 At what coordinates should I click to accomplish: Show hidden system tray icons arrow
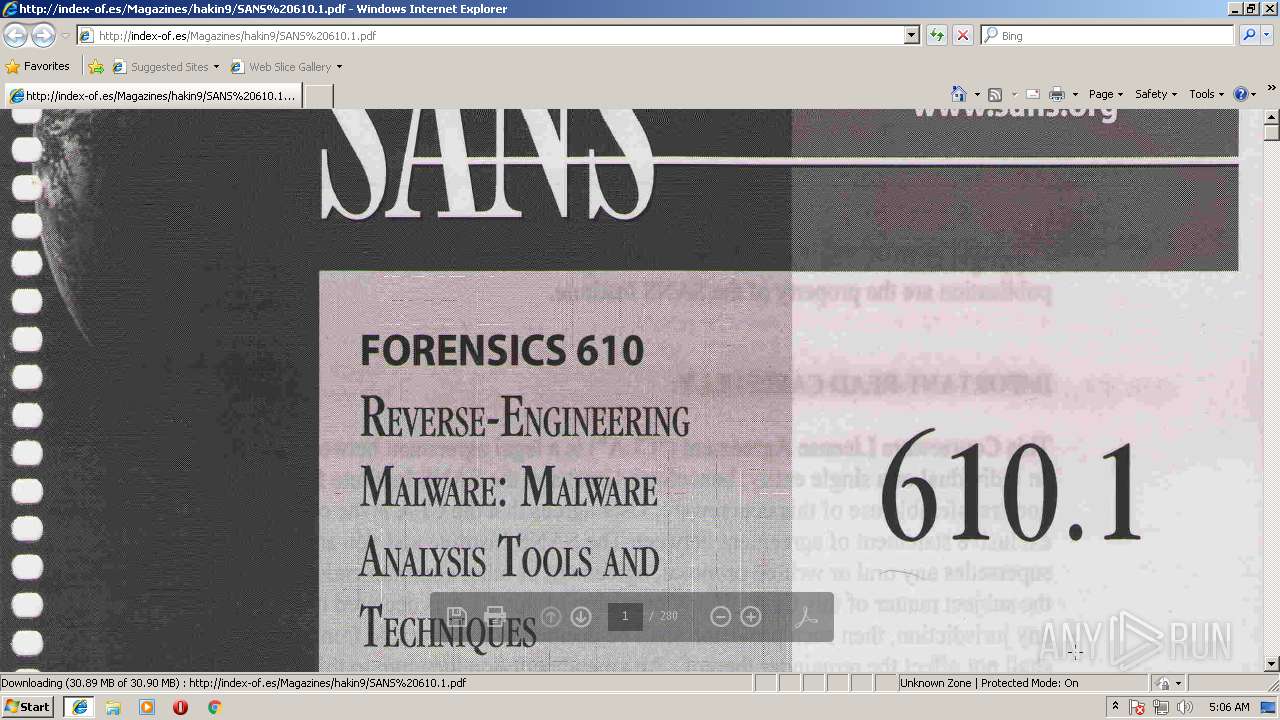(x=1115, y=707)
